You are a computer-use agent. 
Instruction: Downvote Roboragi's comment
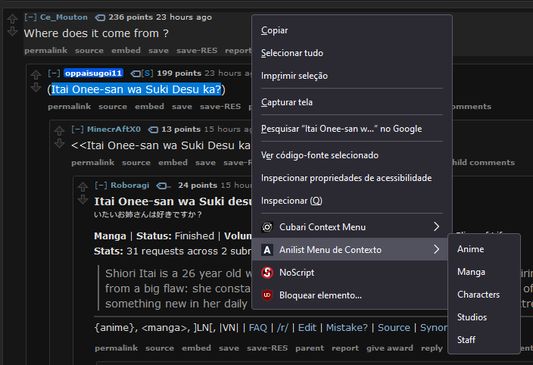(83, 199)
